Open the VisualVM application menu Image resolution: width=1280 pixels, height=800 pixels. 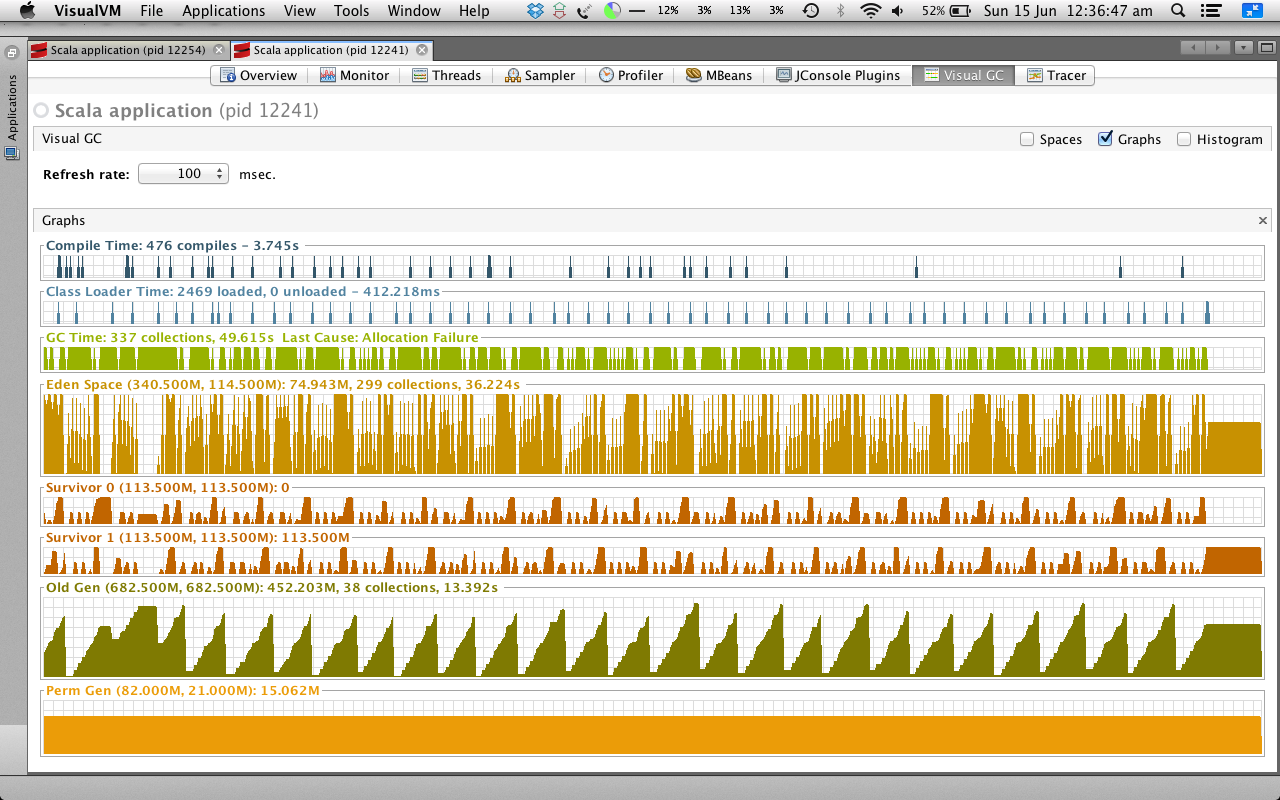(x=88, y=11)
